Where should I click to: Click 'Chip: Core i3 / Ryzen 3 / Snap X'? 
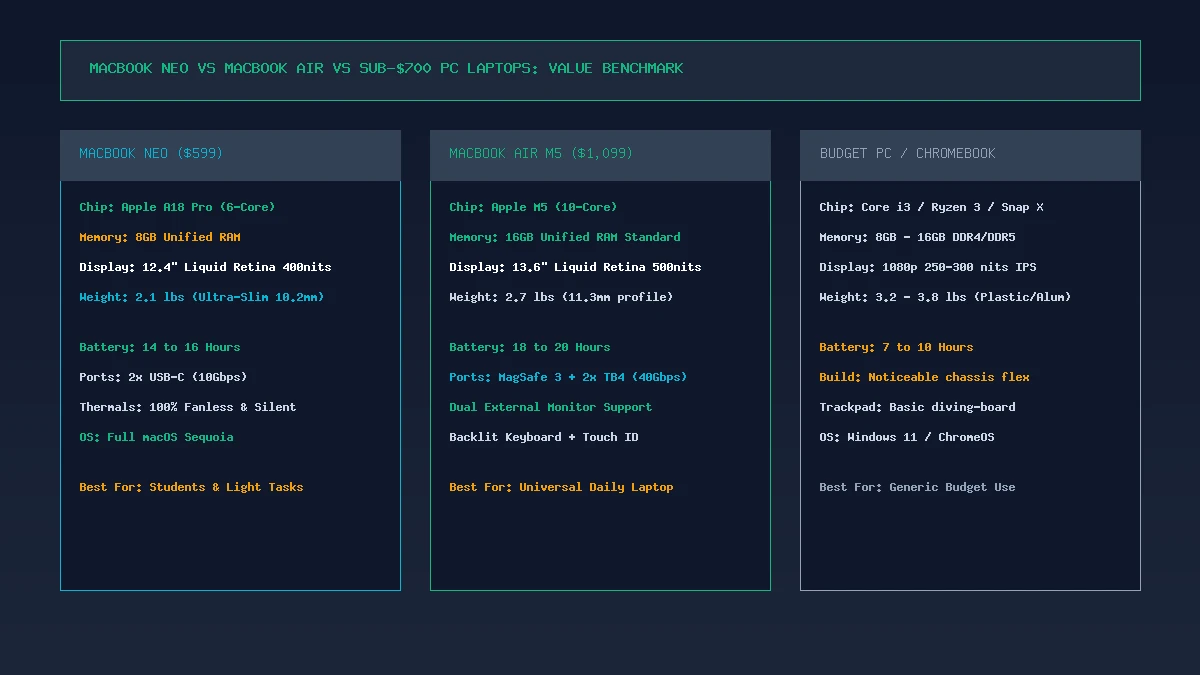tap(931, 207)
